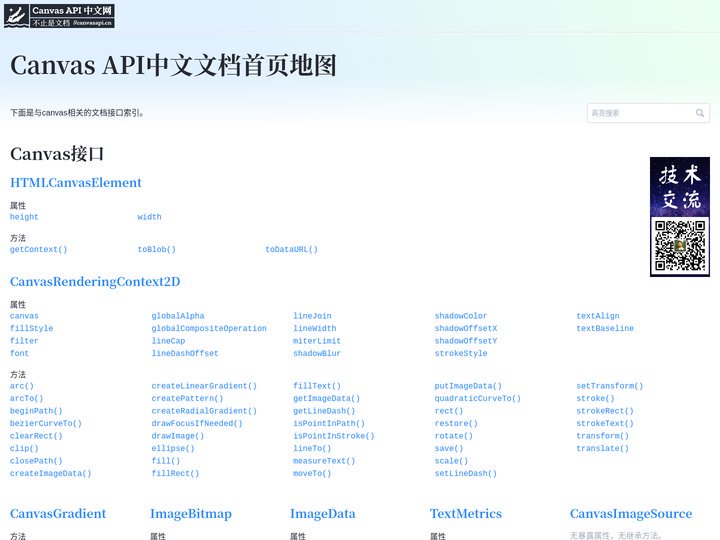Open the CanvasRenderingContext2D heading link
Screen dimensions: 720x540
(x=95, y=281)
